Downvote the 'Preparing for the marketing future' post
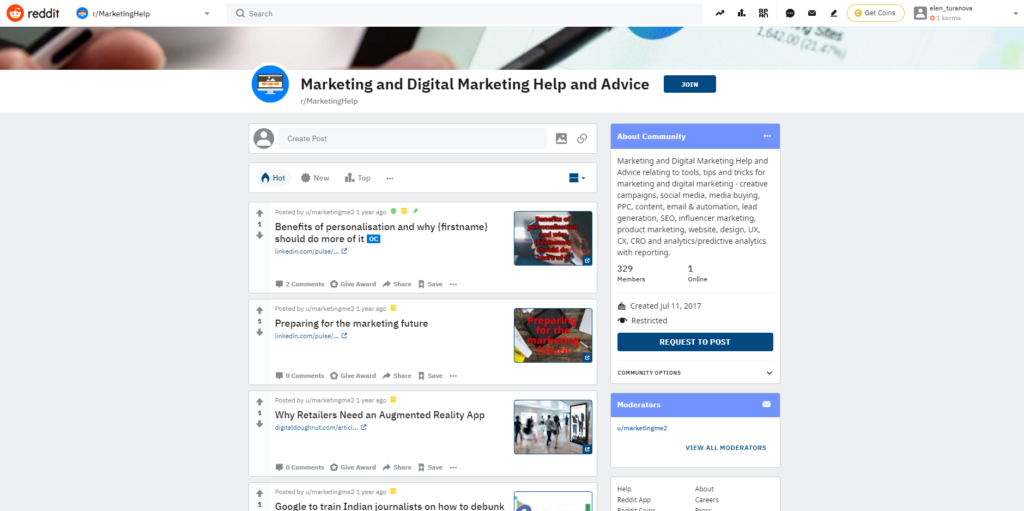Viewport: 1024px width, 511px height. [x=260, y=332]
